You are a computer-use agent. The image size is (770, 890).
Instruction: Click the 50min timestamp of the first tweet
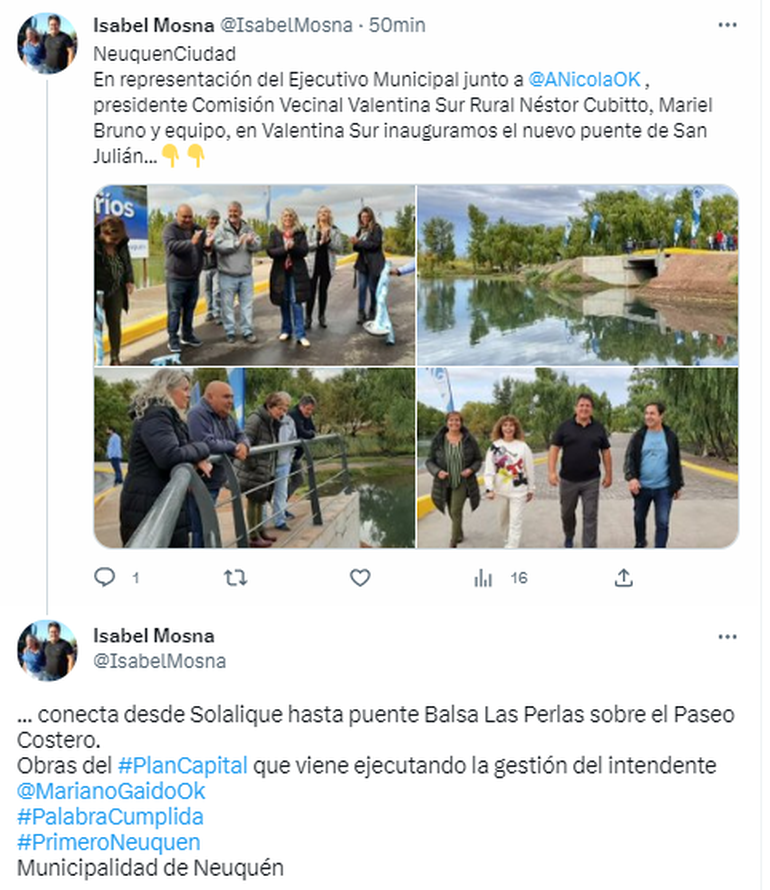tap(397, 25)
